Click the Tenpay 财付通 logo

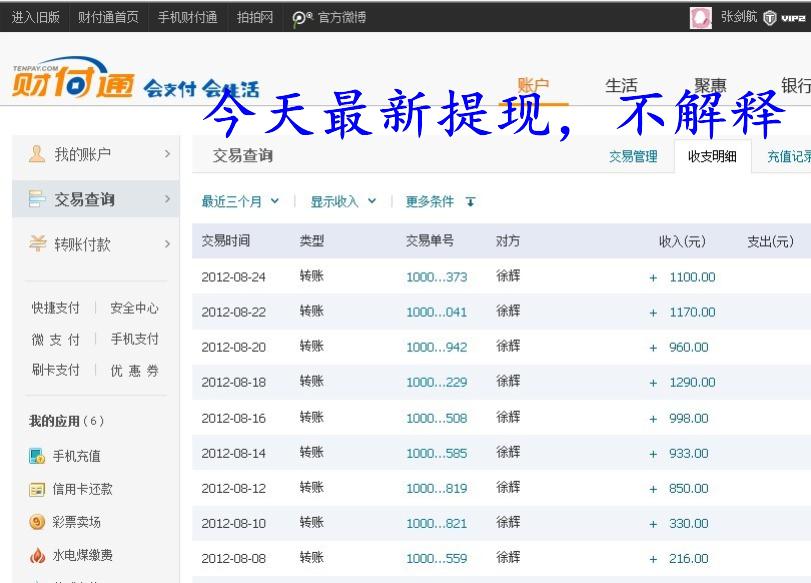point(73,82)
